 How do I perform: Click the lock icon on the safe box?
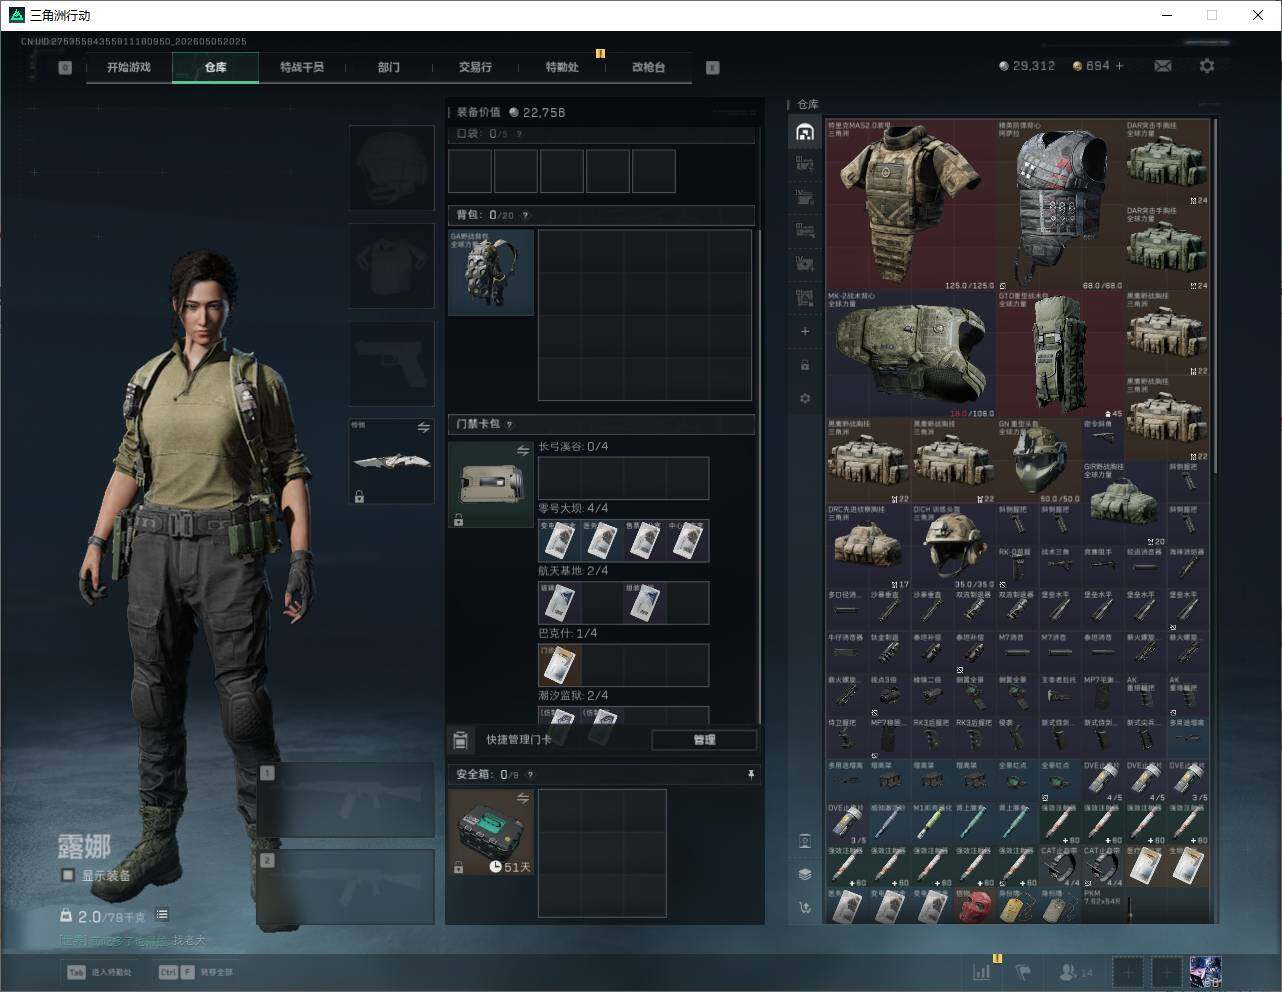[458, 867]
